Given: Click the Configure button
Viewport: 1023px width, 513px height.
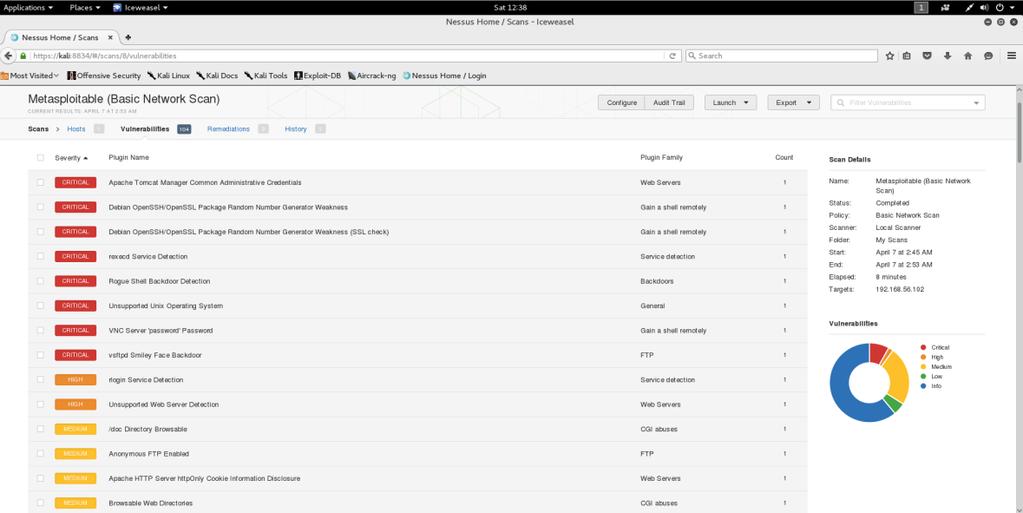Looking at the screenshot, I should [x=622, y=102].
